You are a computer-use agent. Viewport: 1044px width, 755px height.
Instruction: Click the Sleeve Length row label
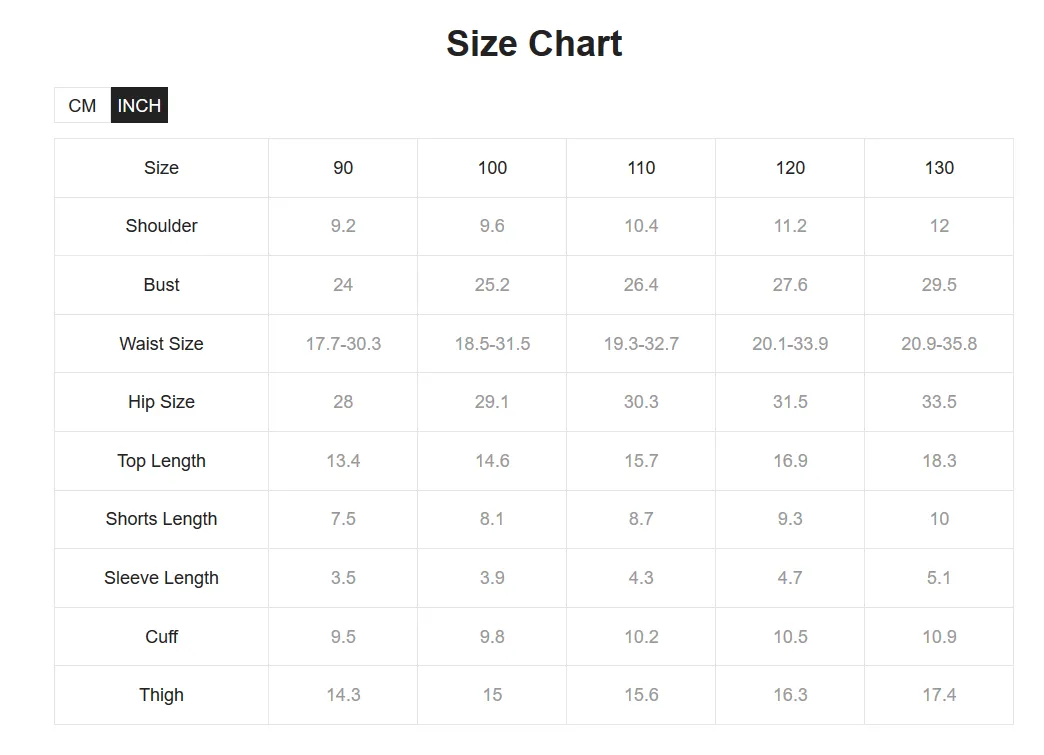[161, 578]
